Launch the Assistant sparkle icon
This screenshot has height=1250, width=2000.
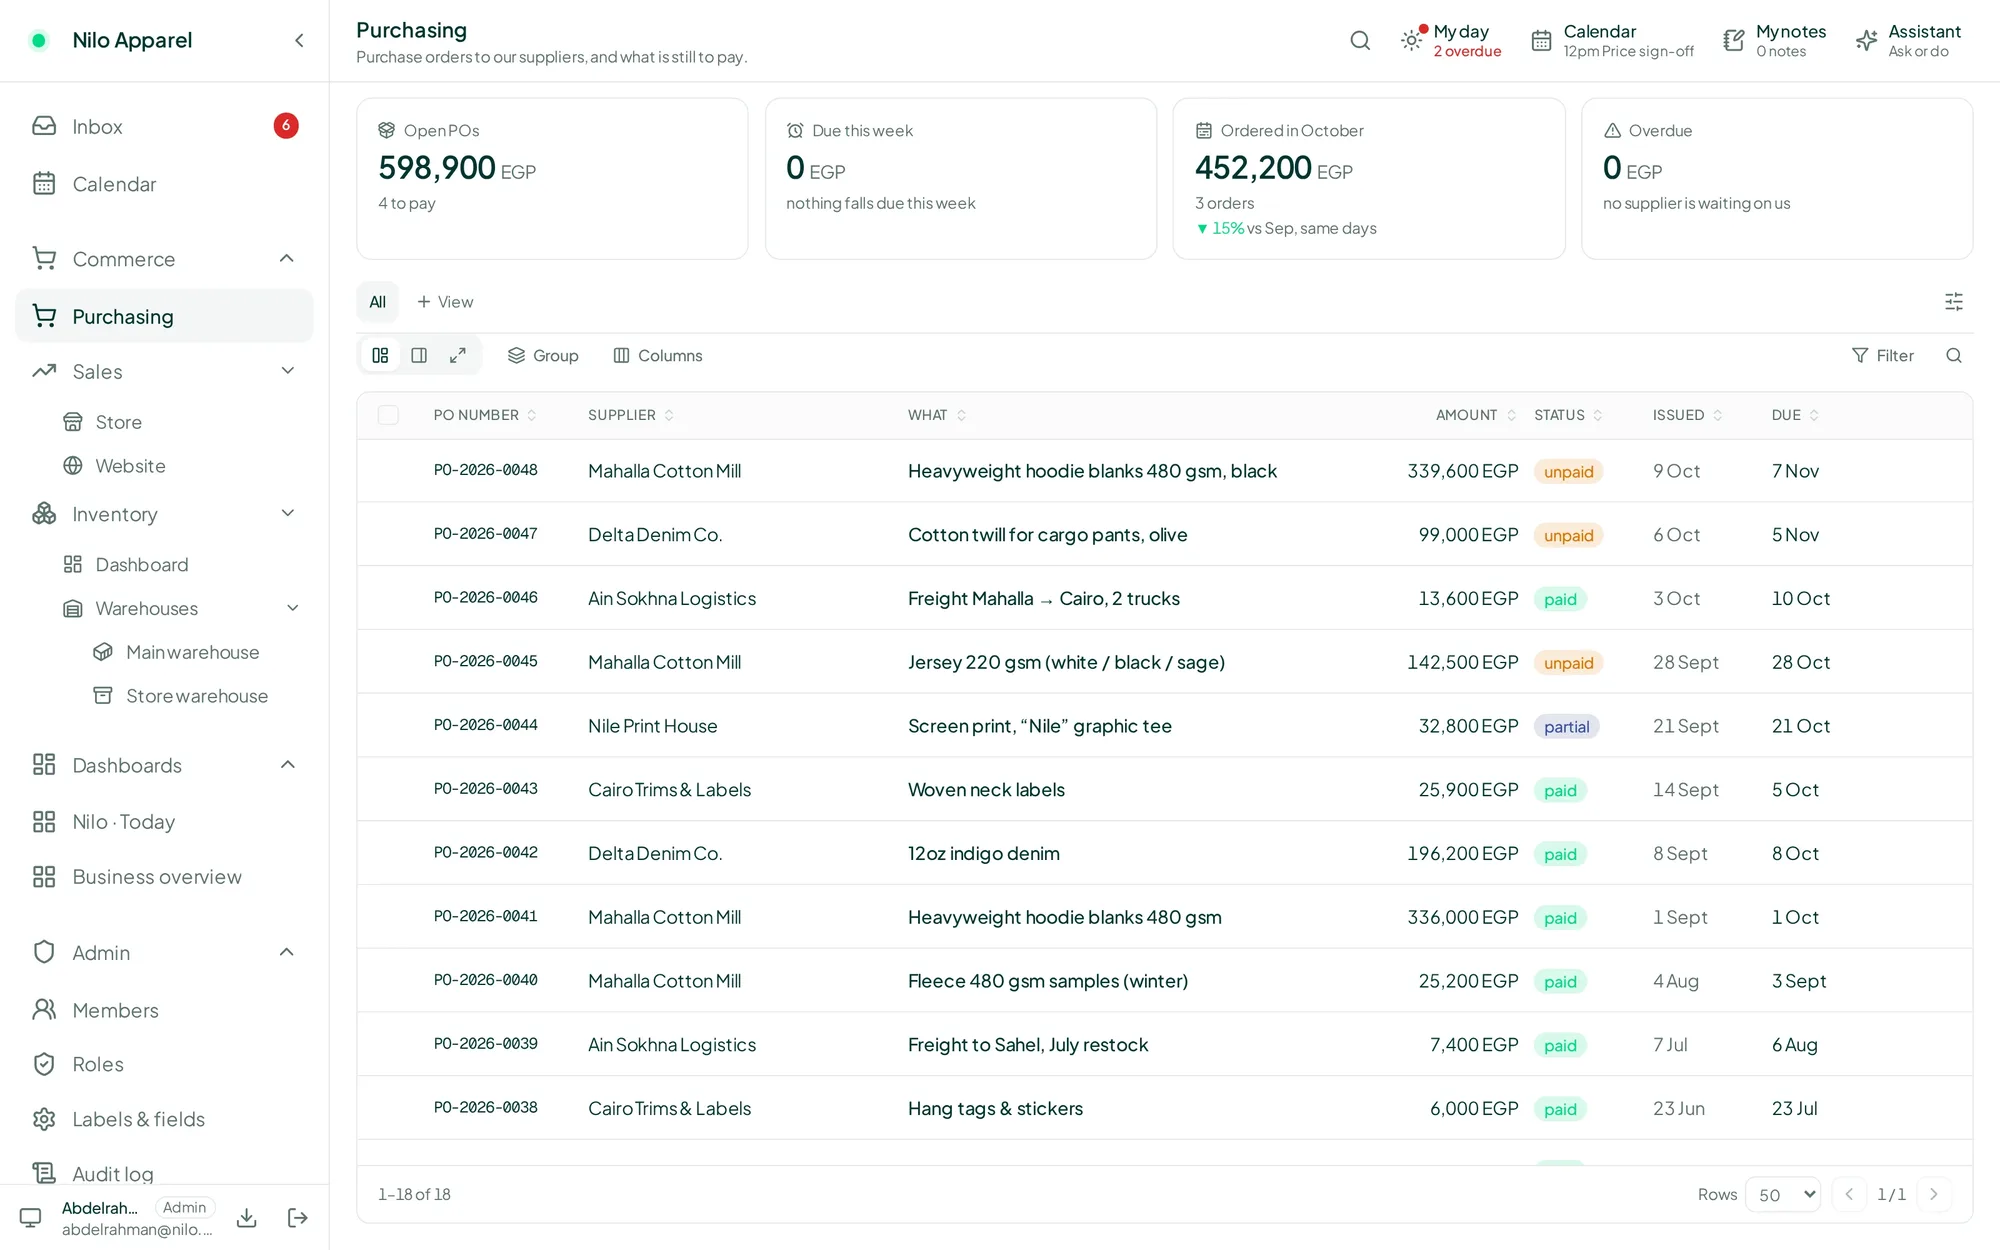click(1866, 40)
